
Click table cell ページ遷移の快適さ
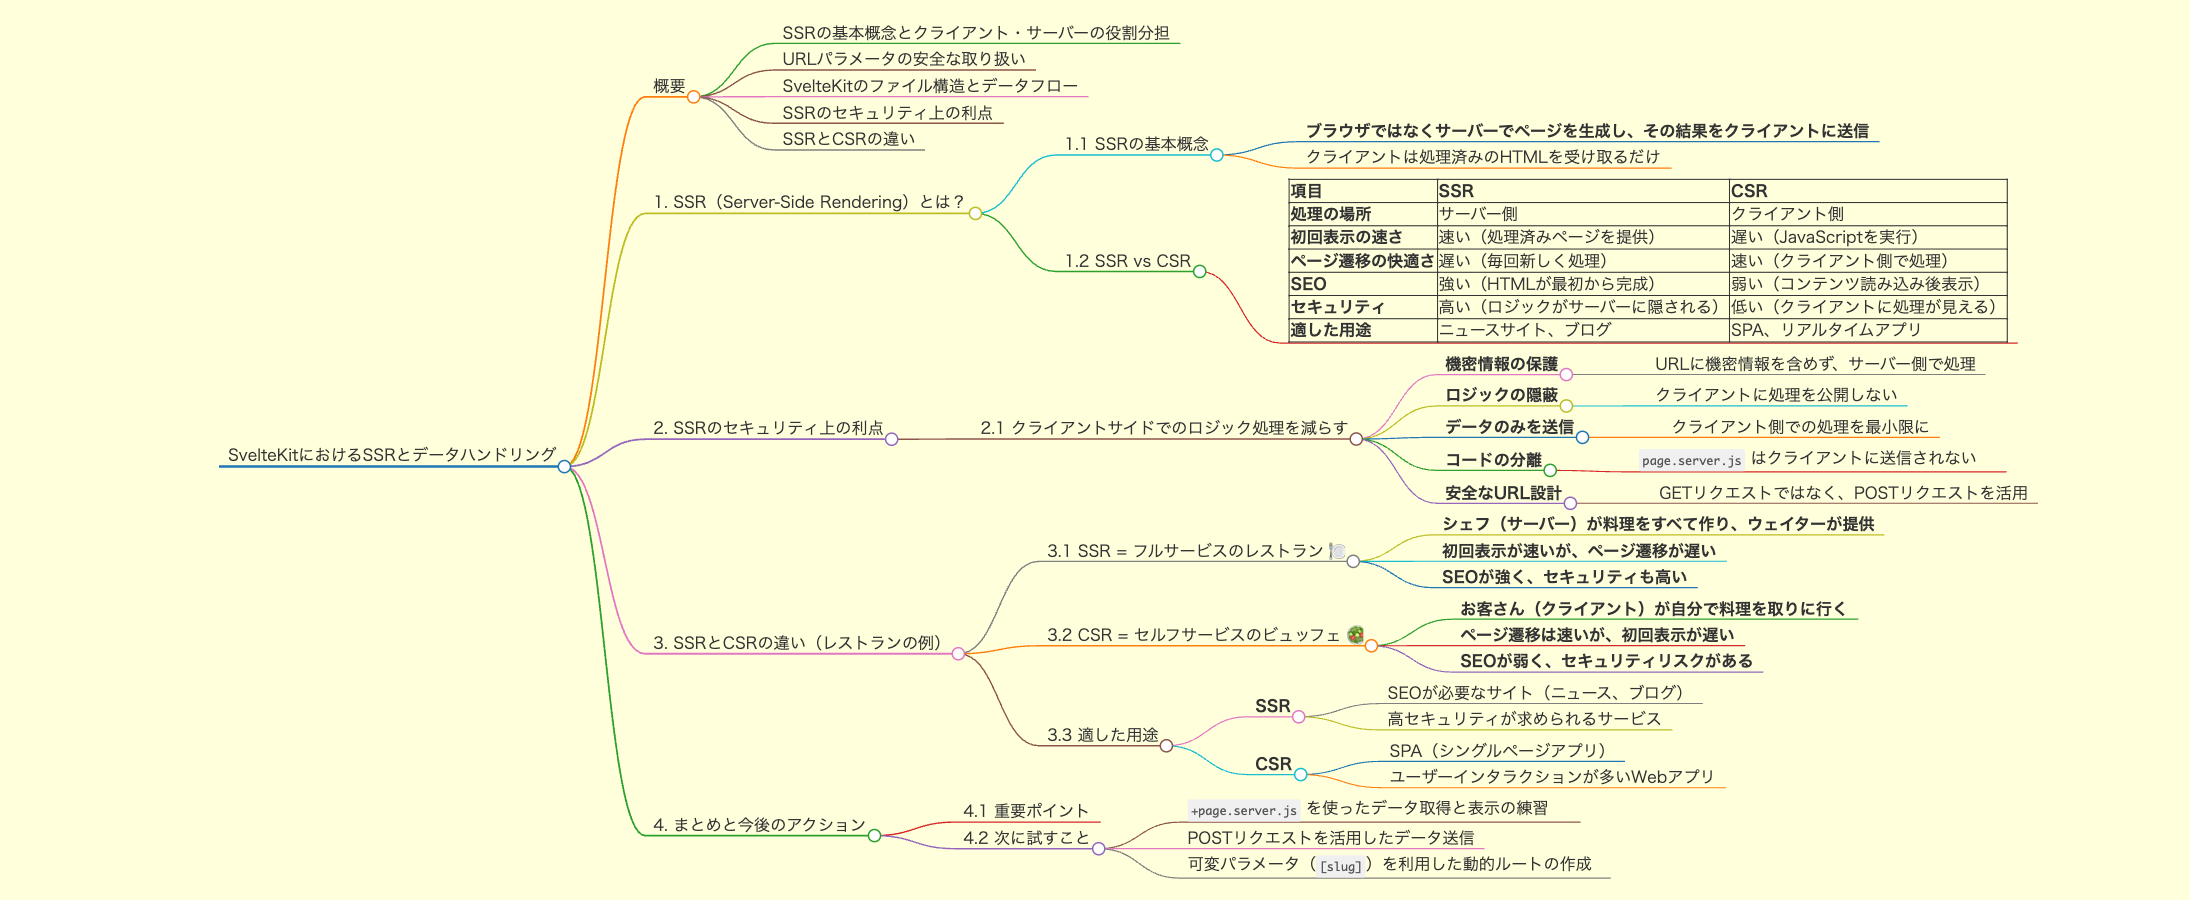[x=1362, y=261]
